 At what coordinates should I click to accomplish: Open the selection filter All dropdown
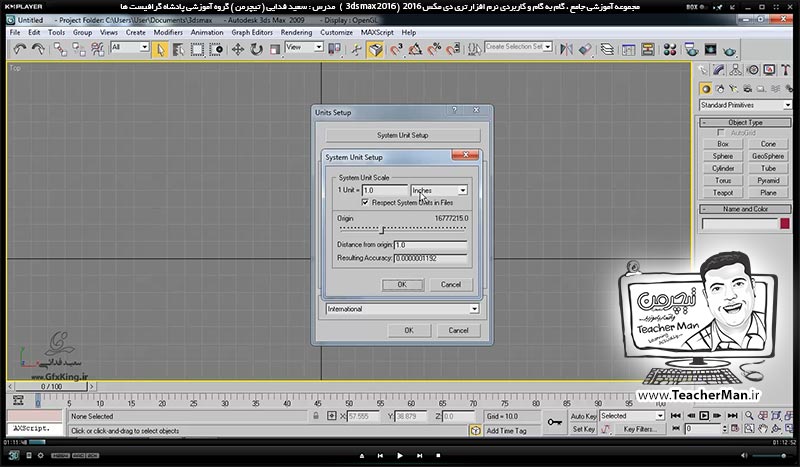[130, 47]
